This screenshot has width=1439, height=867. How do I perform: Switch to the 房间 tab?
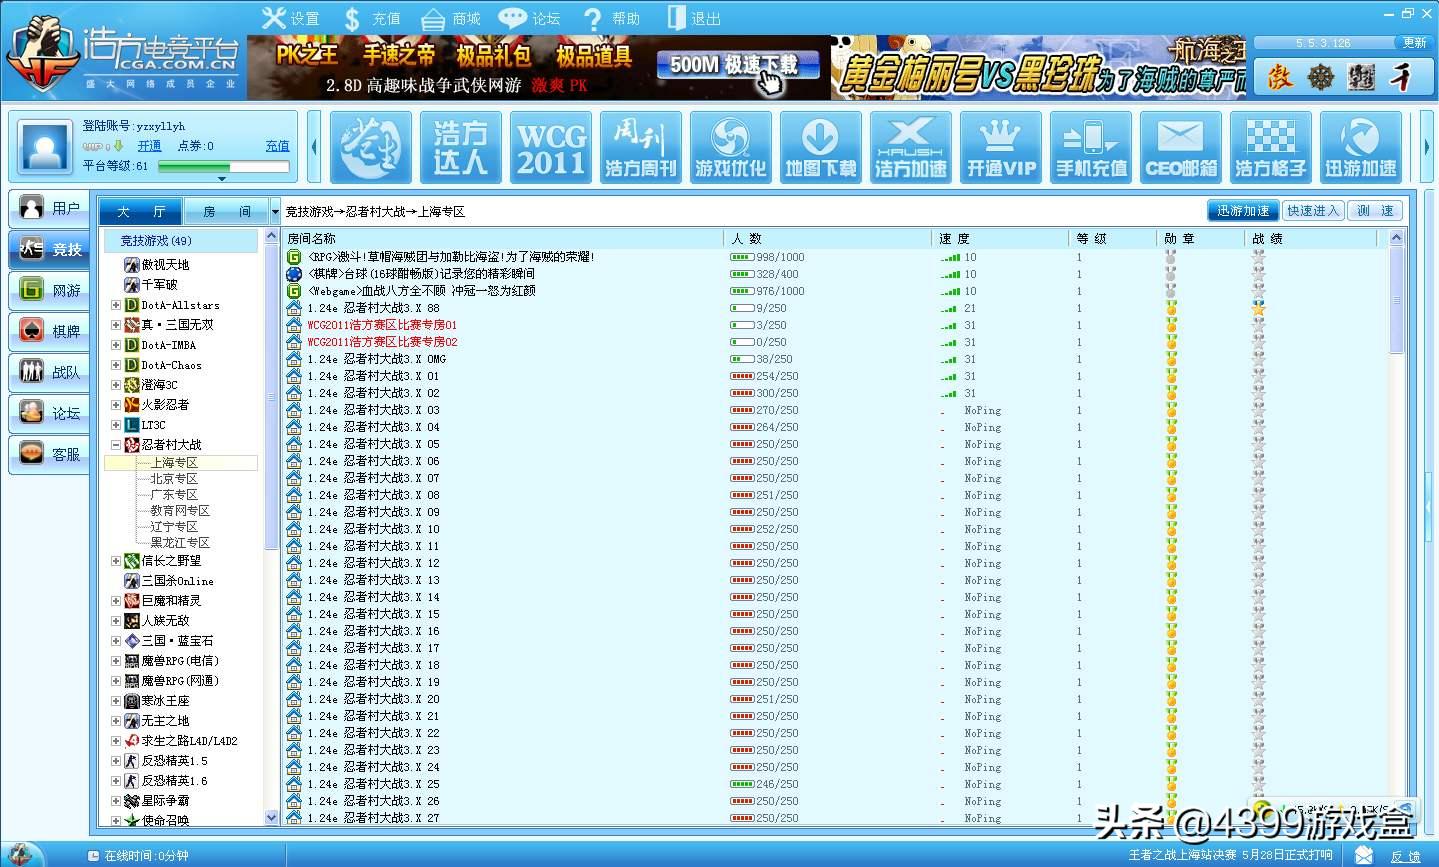(x=227, y=212)
